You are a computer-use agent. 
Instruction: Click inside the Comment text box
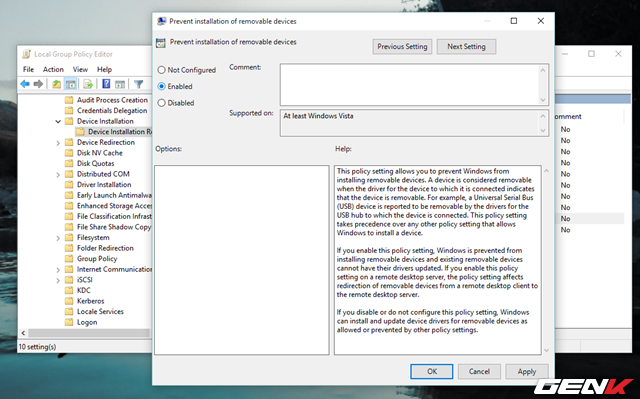409,84
